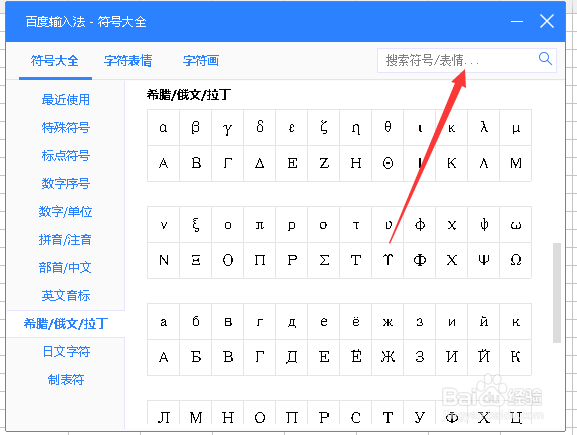Close the symbol window
Screen dimensions: 577x435
click(547, 21)
